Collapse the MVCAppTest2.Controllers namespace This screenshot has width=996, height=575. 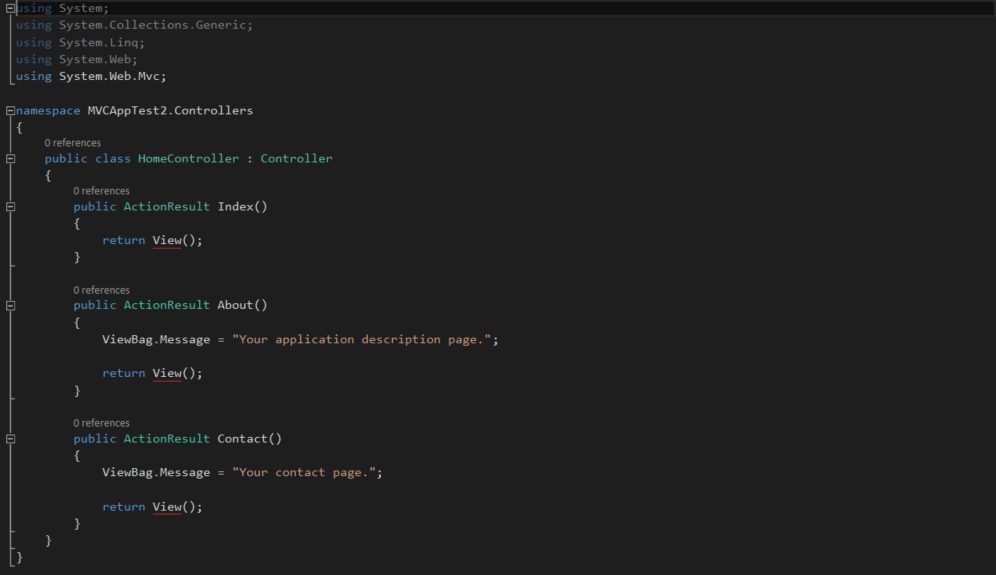pos(10,111)
